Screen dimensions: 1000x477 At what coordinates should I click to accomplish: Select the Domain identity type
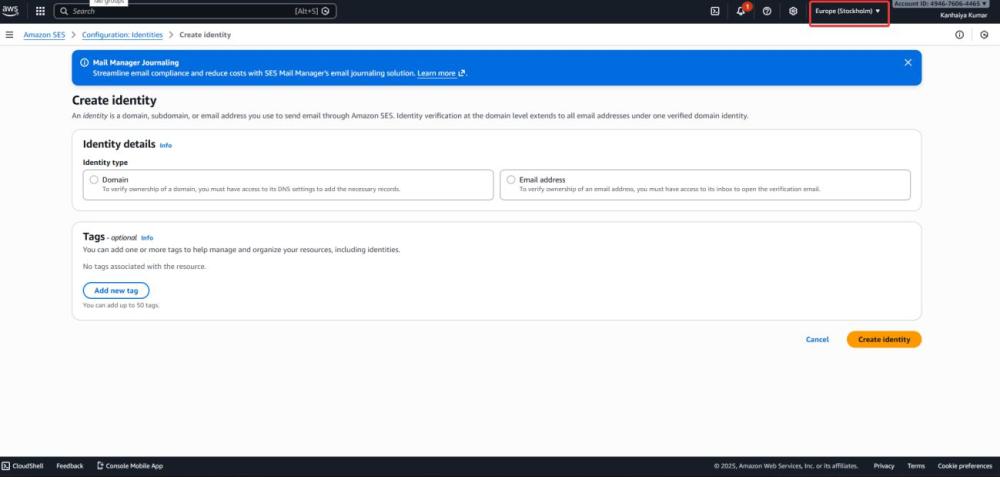(94, 180)
